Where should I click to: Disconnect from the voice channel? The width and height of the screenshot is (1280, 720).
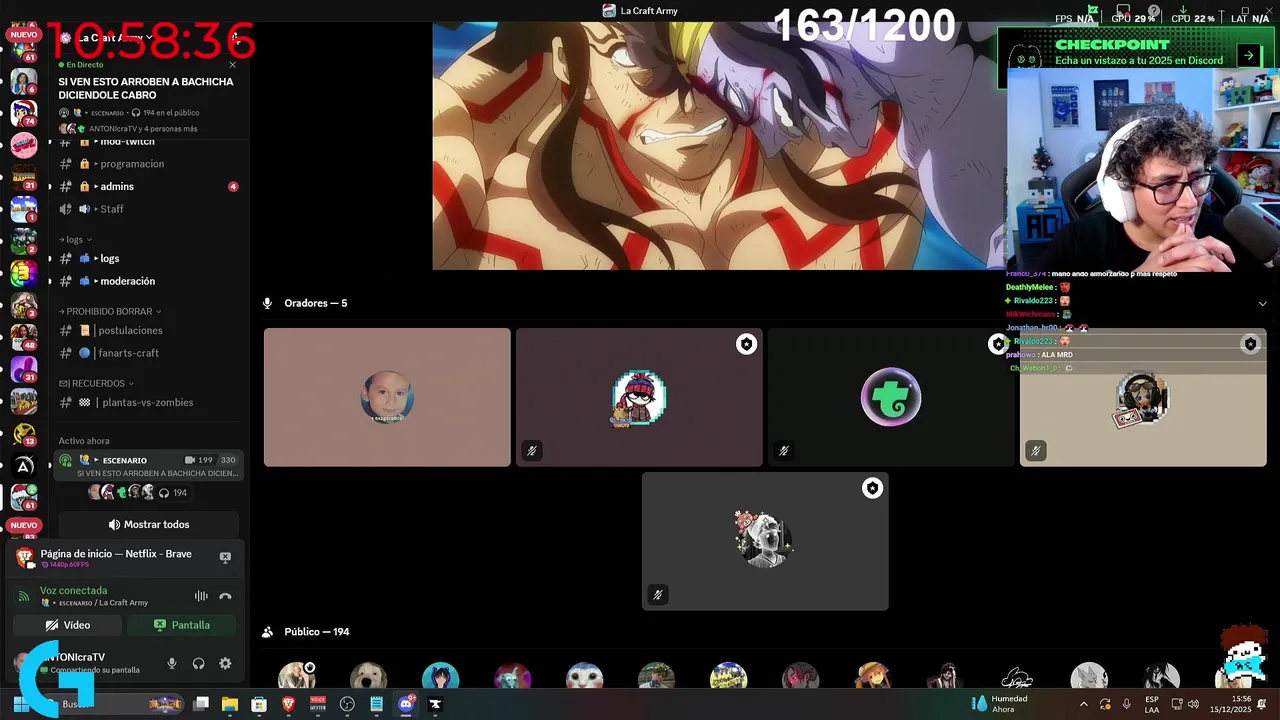pos(225,596)
